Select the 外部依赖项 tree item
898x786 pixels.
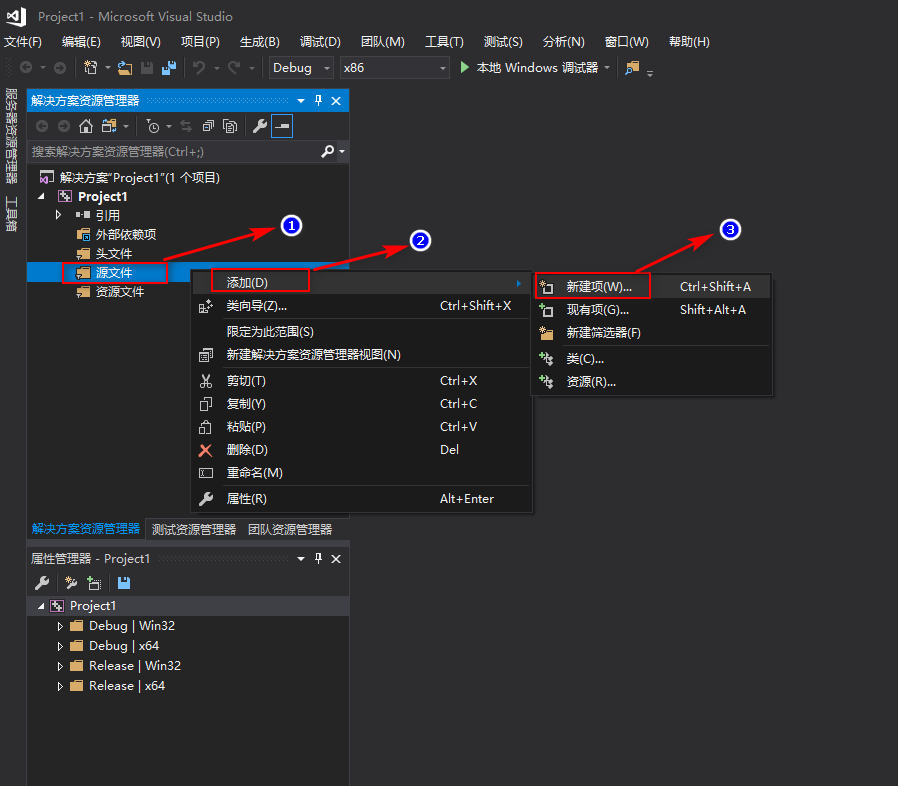coord(117,234)
